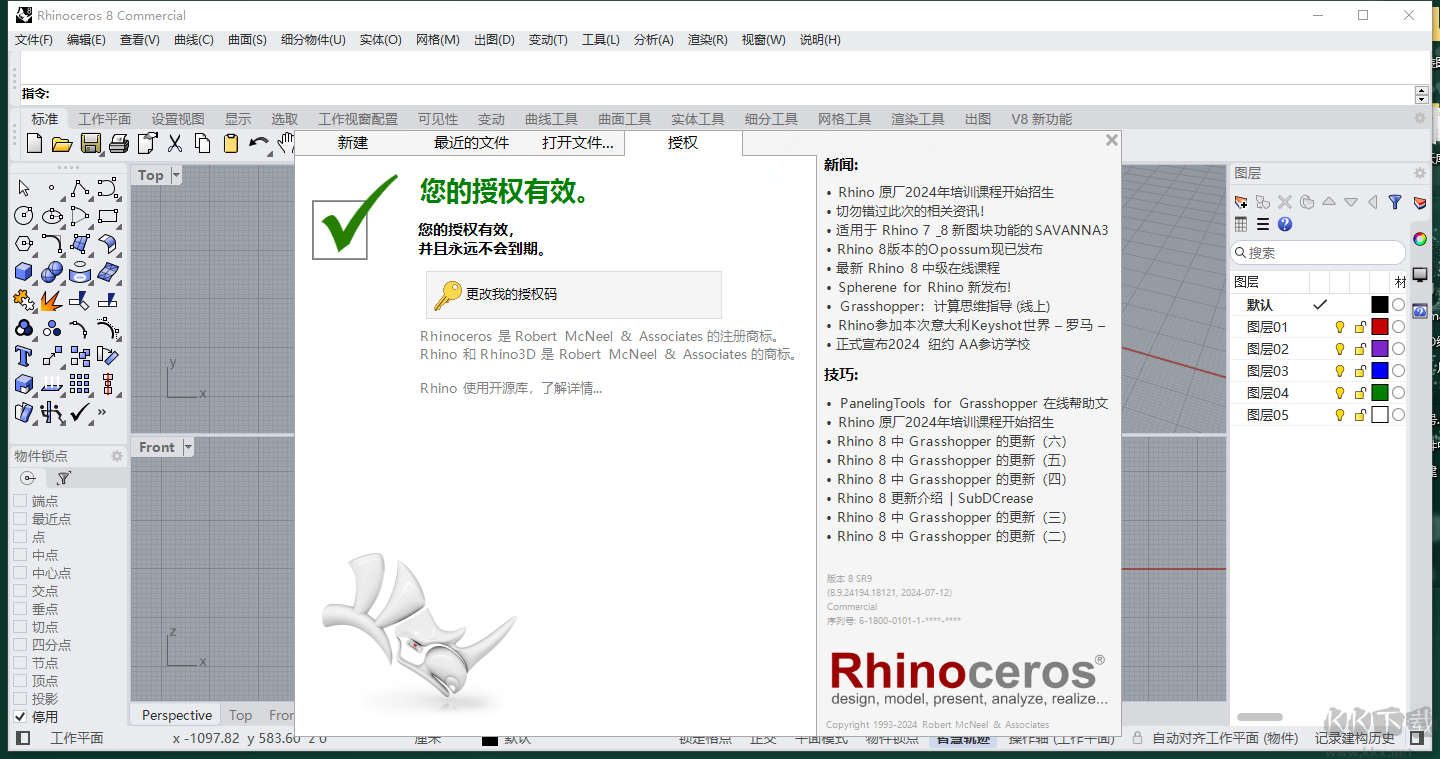
Task: Open the layer panel gear settings icon
Action: pyautogui.click(x=1420, y=173)
